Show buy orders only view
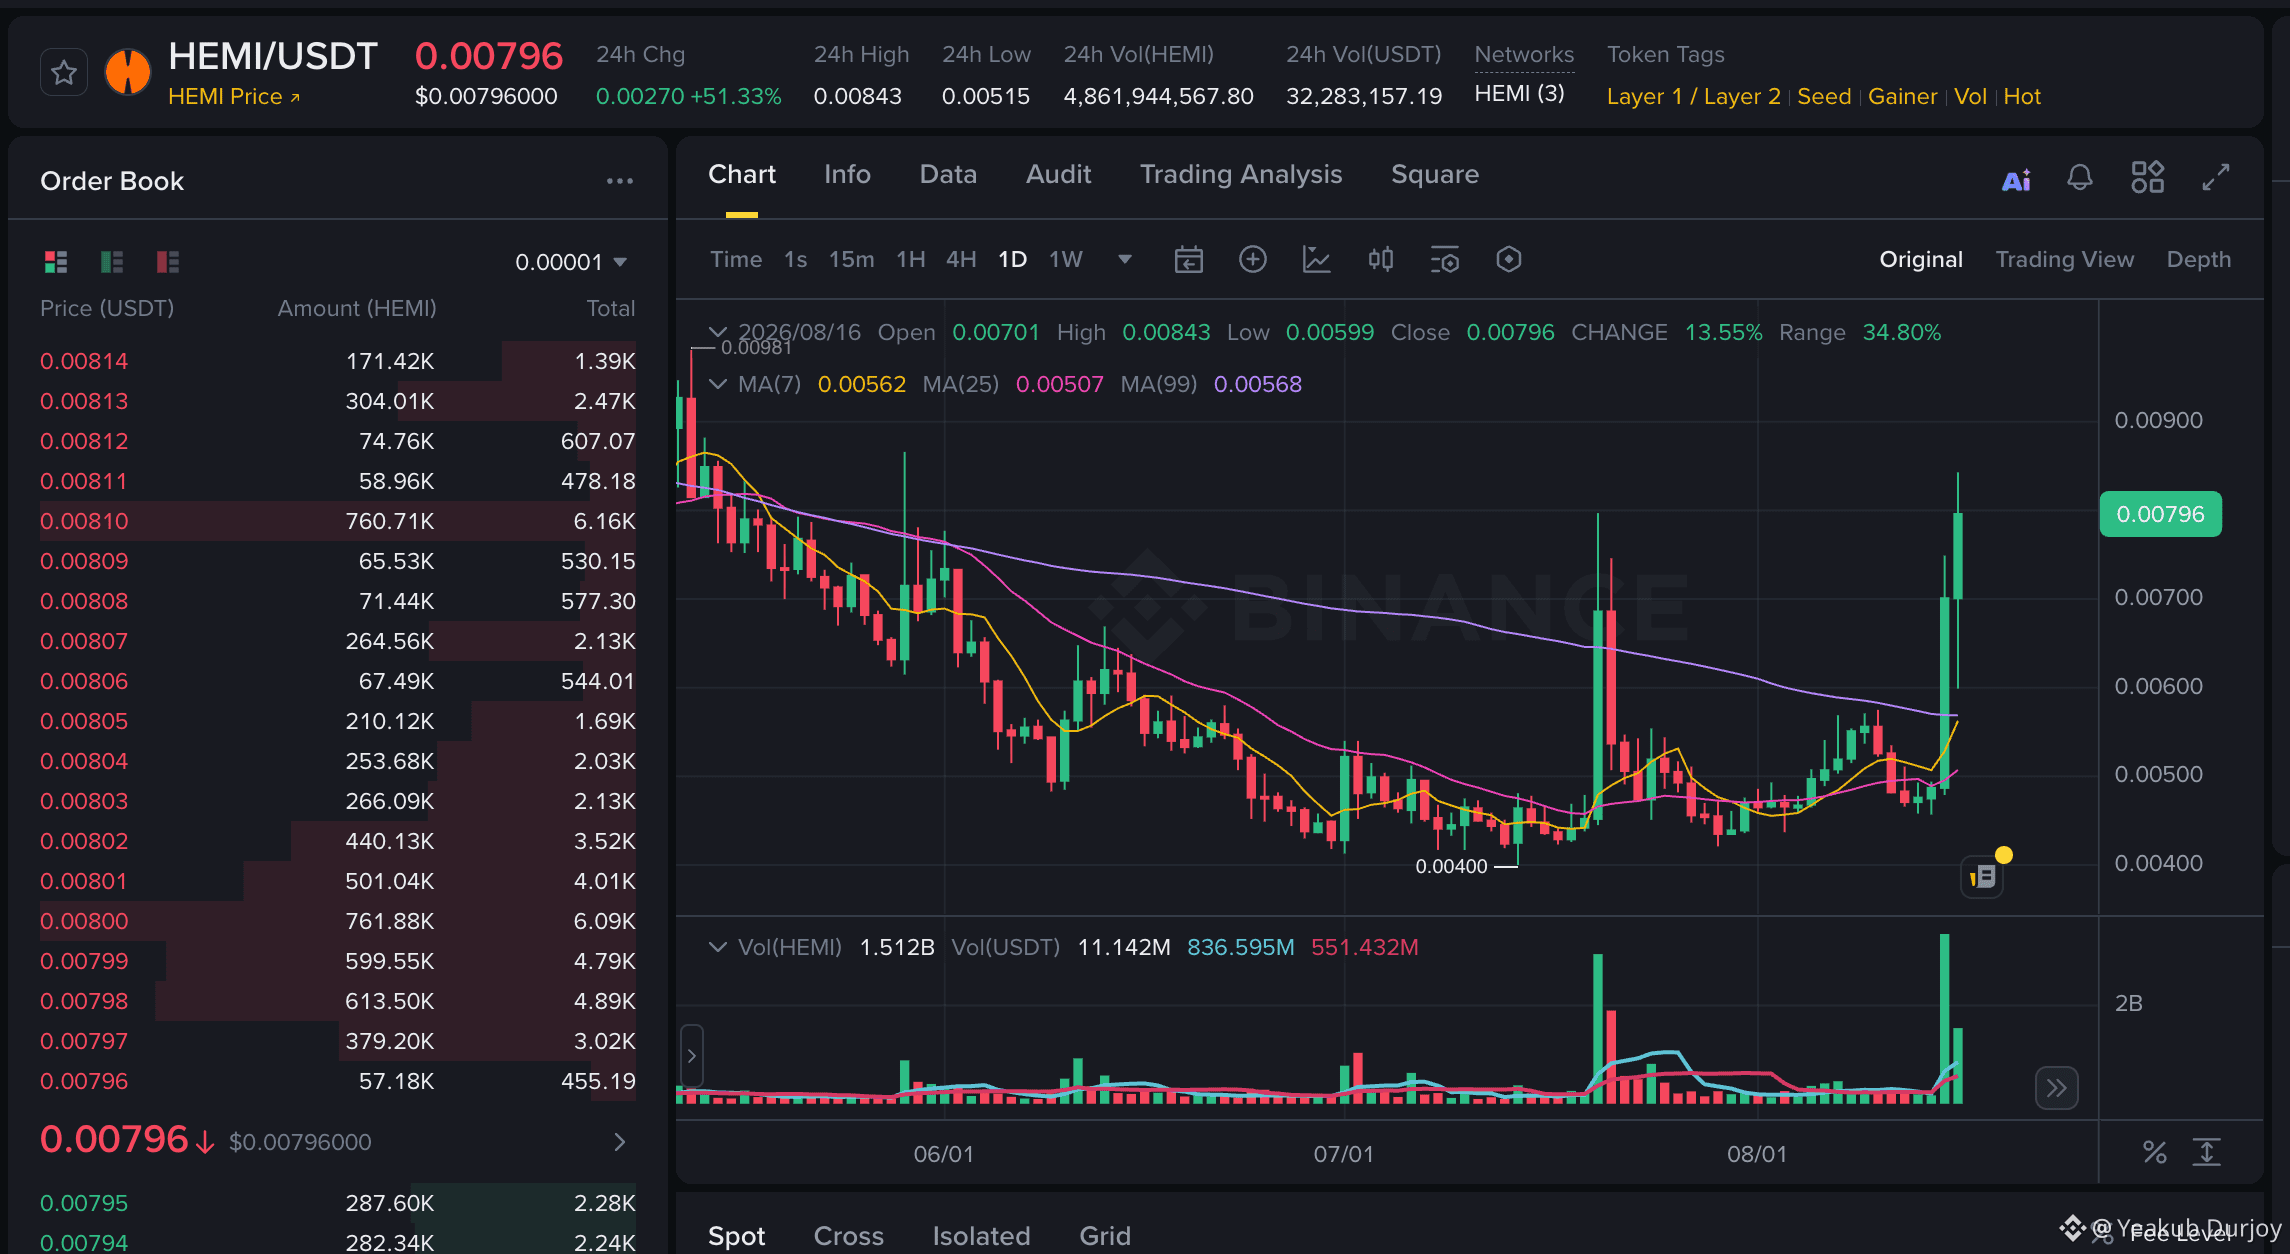Image resolution: width=2290 pixels, height=1254 pixels. (x=112, y=262)
